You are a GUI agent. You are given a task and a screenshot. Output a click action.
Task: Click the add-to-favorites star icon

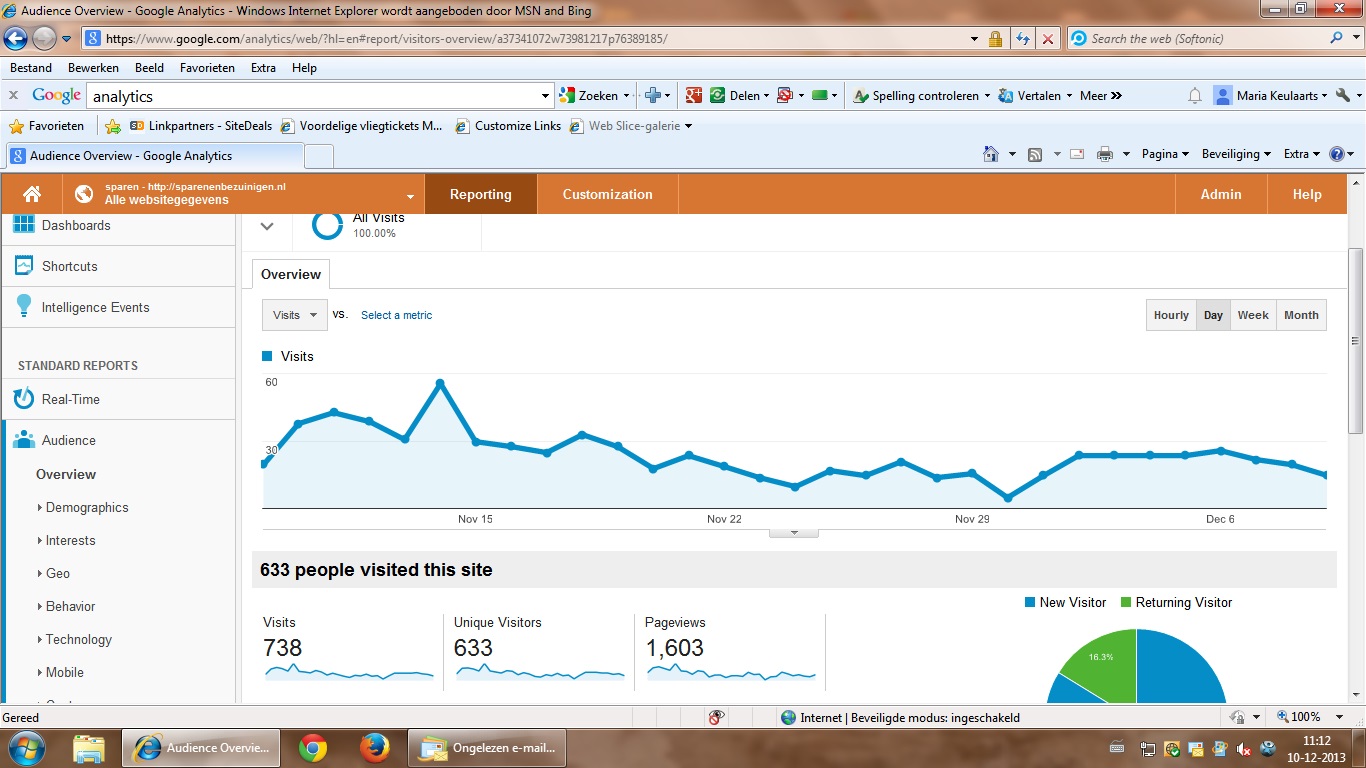(x=113, y=126)
